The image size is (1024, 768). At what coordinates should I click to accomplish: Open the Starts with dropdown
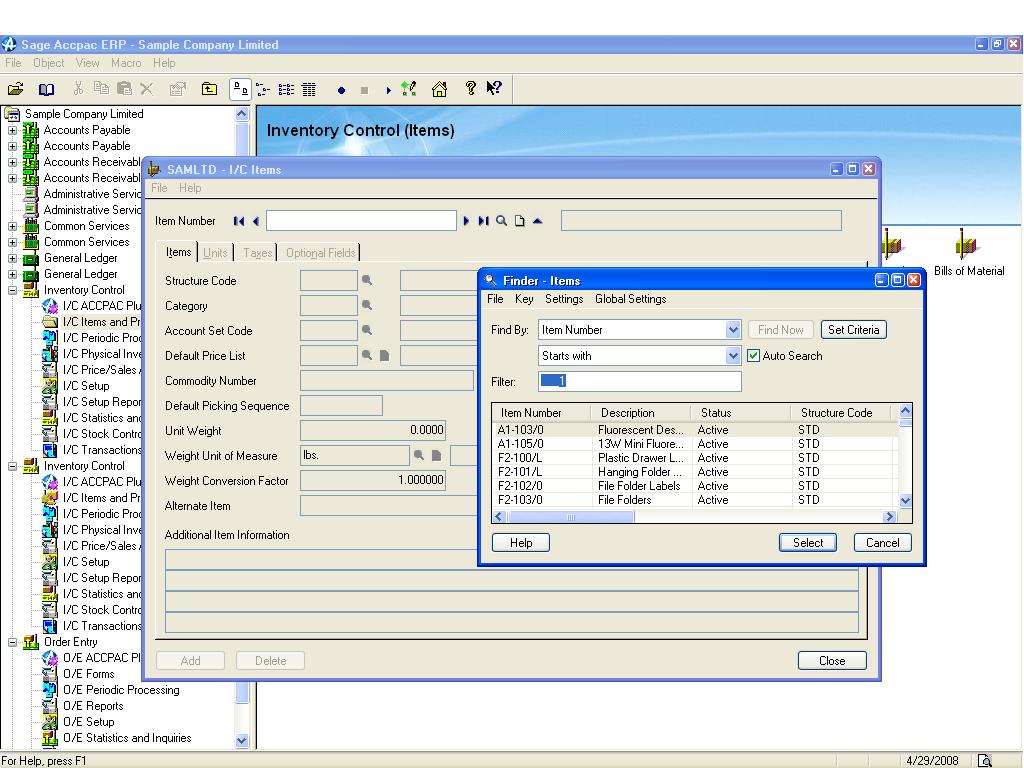tap(733, 356)
